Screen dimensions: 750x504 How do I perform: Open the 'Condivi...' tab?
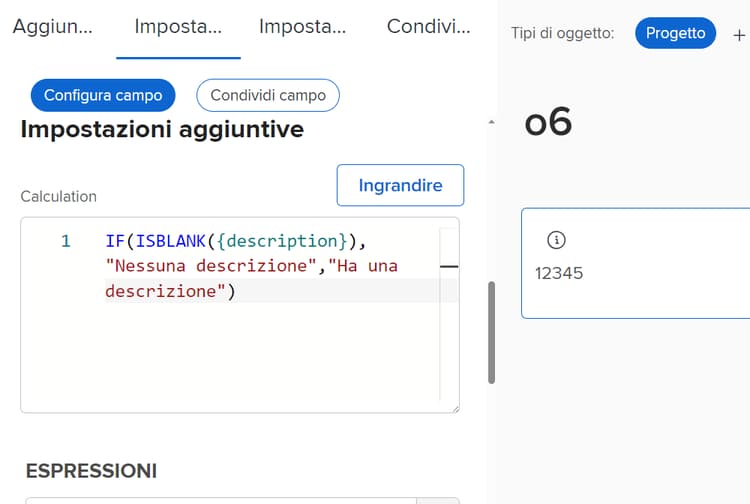[428, 27]
